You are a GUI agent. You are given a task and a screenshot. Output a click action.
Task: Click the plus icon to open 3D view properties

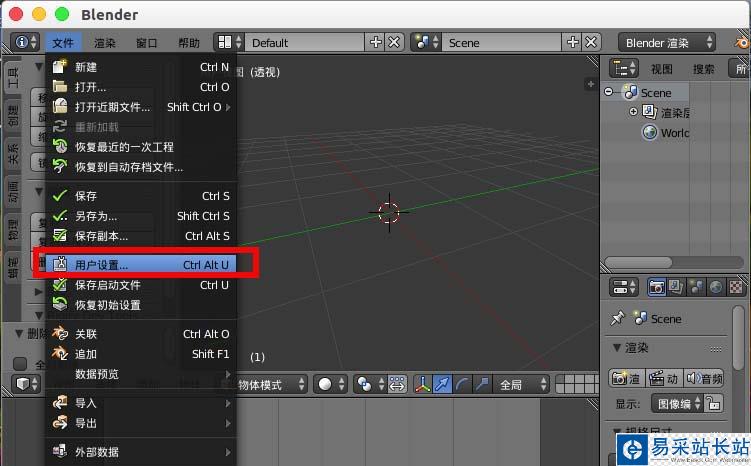591,84
